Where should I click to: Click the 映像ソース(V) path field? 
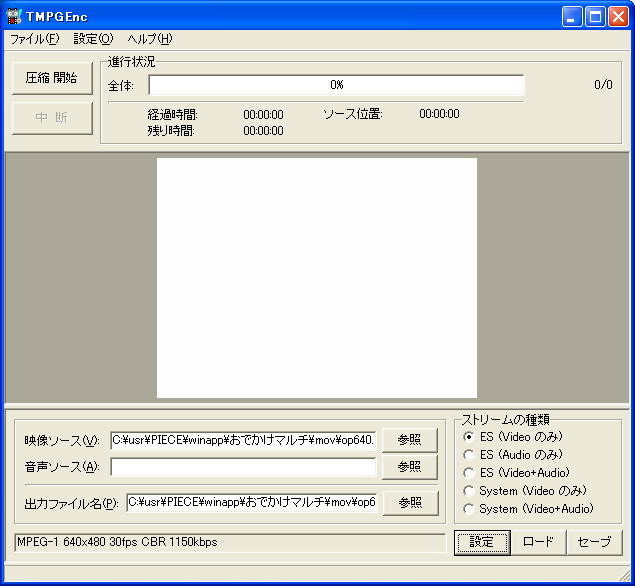pos(243,440)
